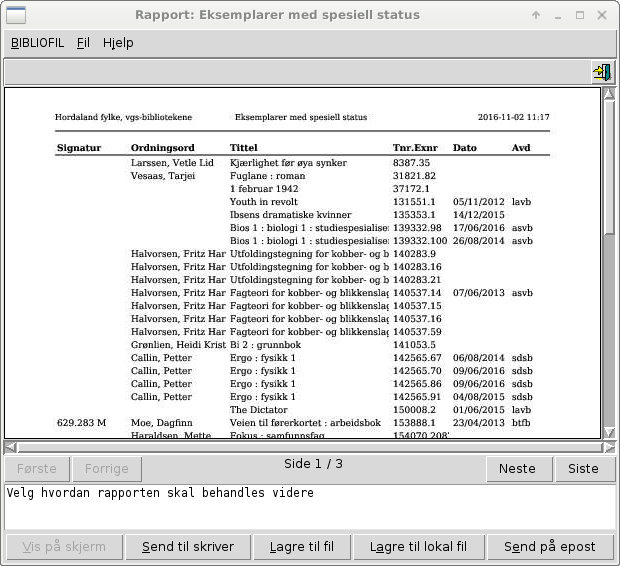Click the horizontal scrollbar's left arrow
The image size is (620, 566).
10,446
